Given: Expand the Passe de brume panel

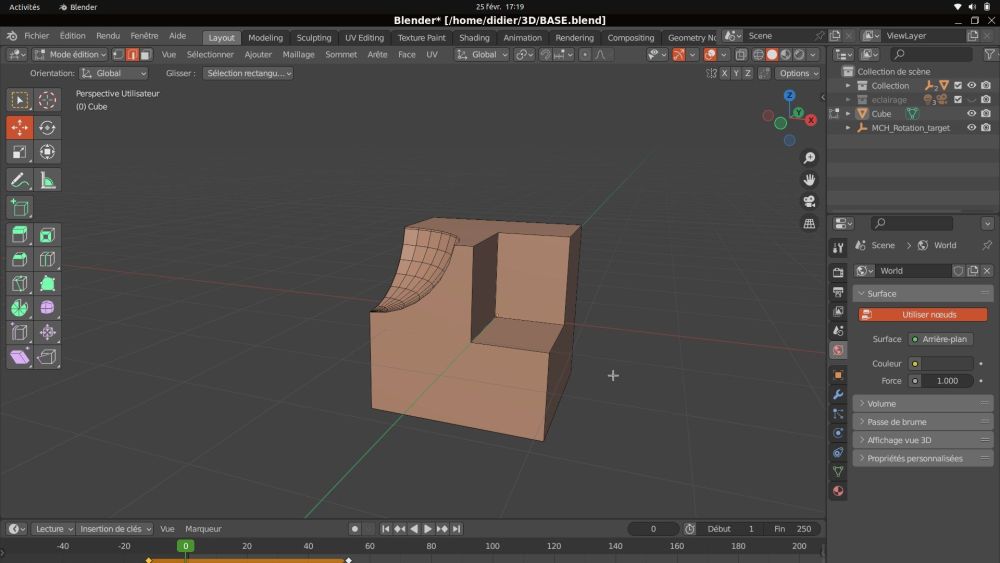Looking at the screenshot, I should pyautogui.click(x=923, y=421).
